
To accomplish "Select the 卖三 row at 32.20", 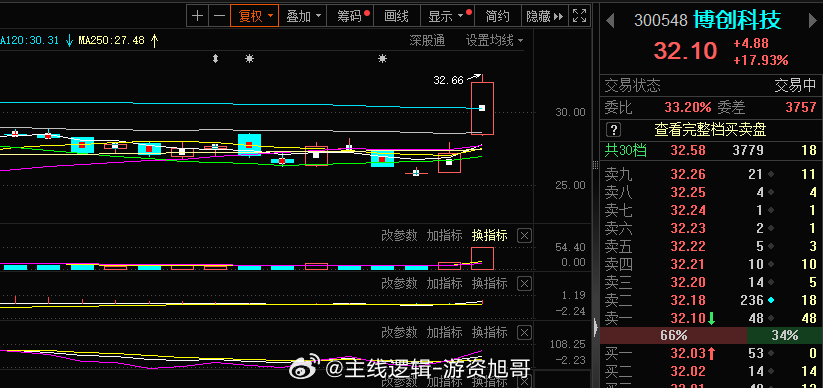I will point(711,282).
